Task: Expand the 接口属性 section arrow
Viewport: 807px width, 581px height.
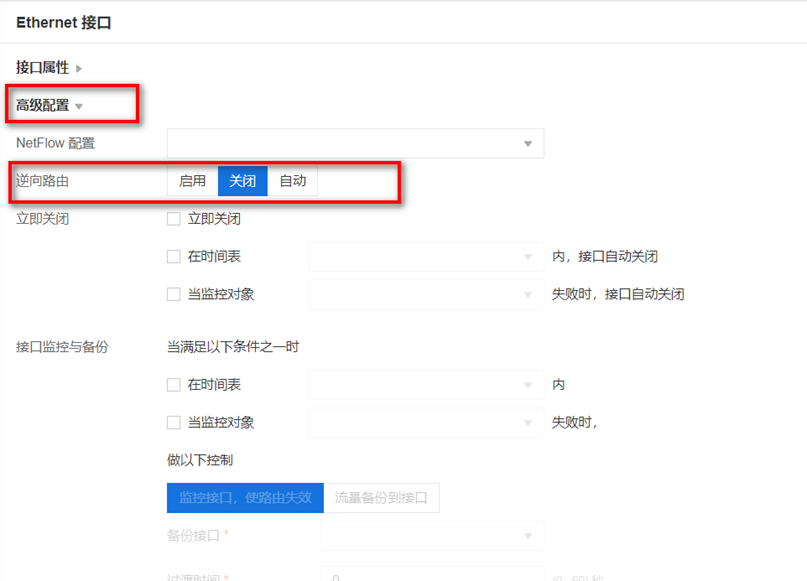Action: (79, 68)
